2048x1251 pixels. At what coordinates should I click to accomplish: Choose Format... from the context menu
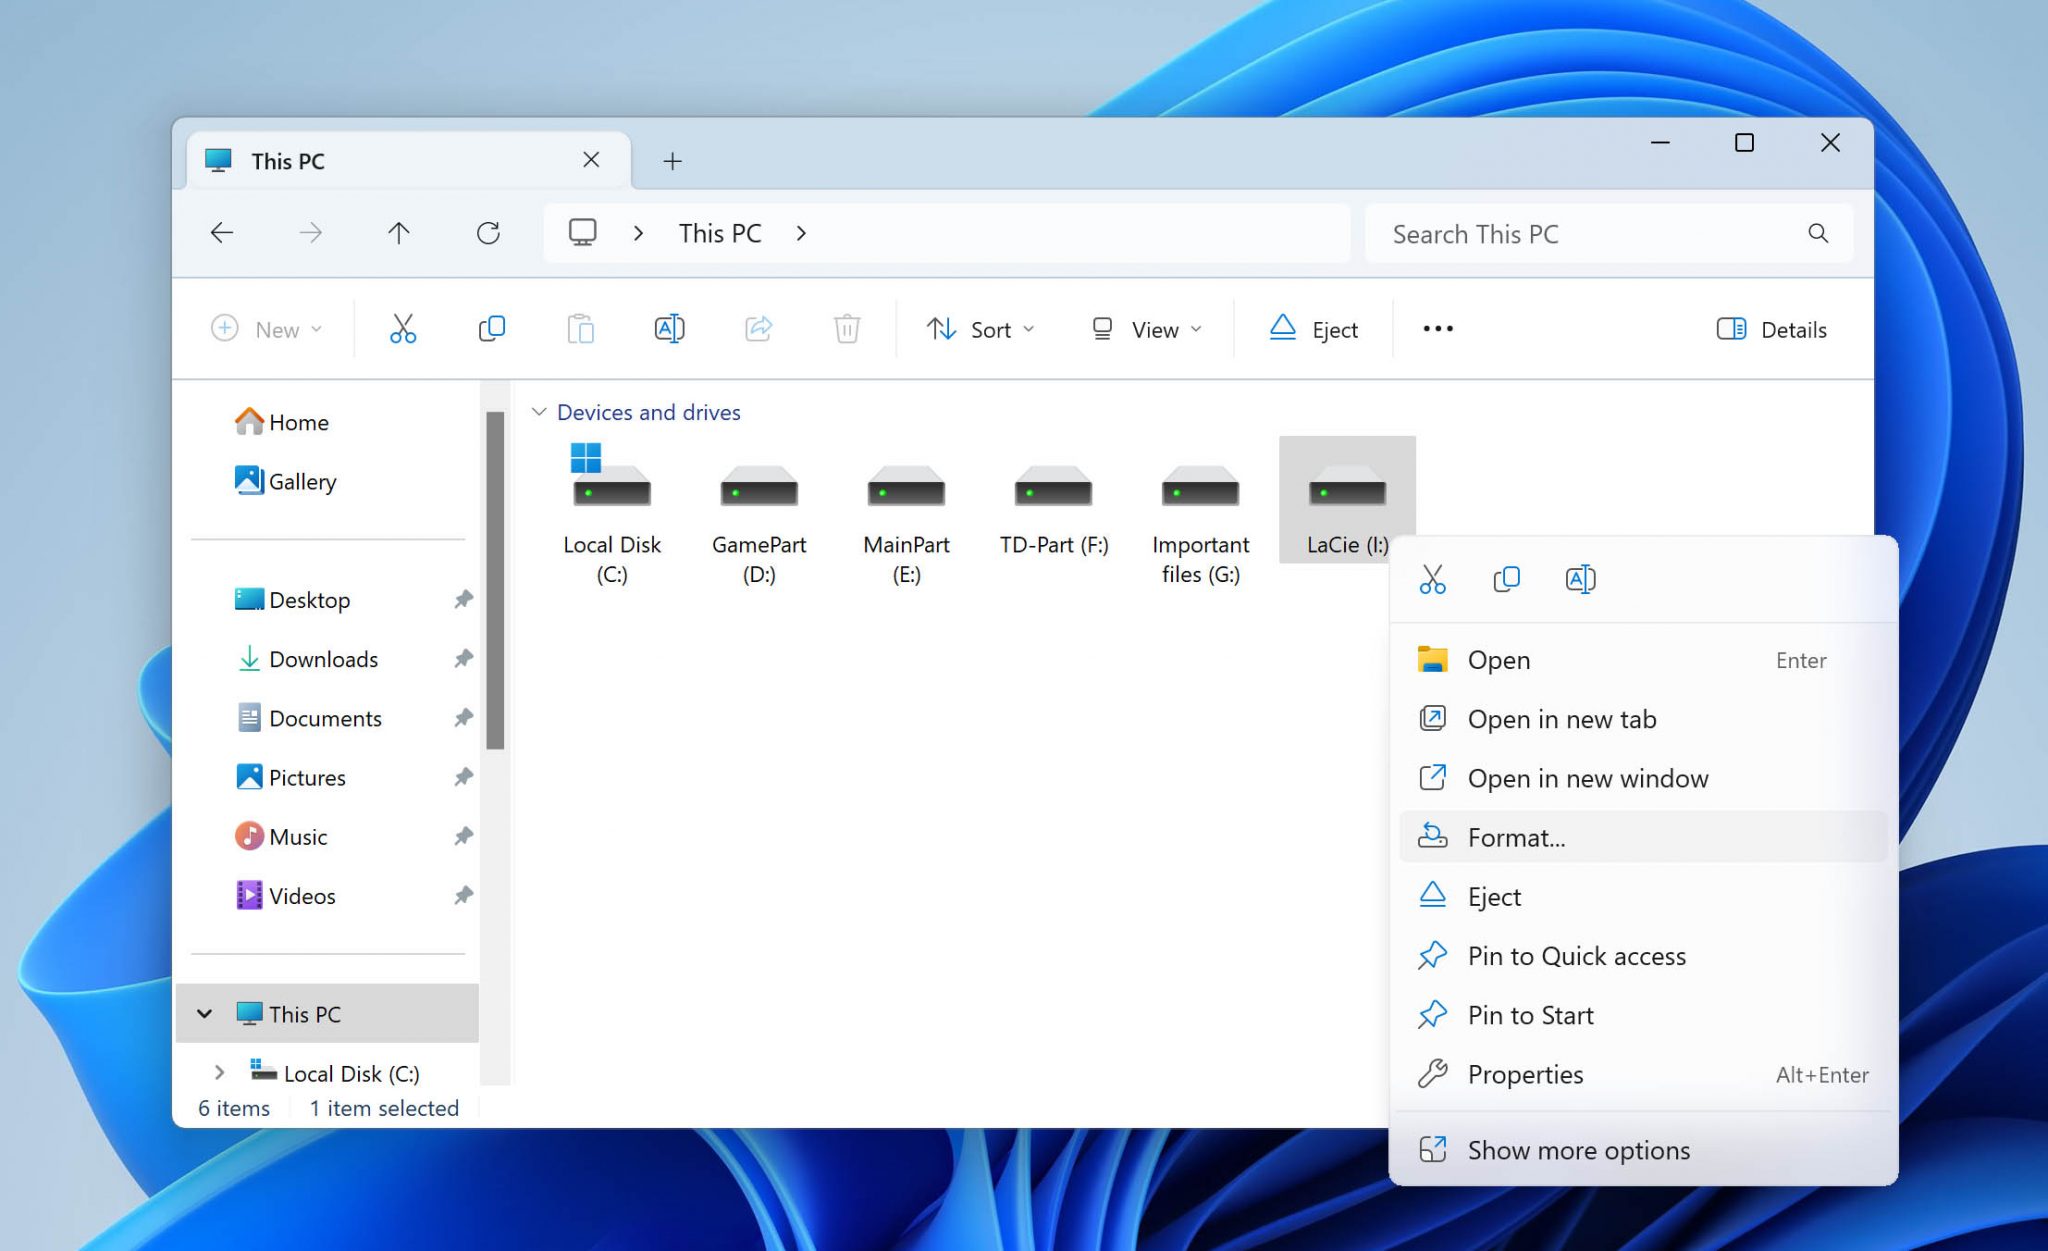coord(1516,837)
